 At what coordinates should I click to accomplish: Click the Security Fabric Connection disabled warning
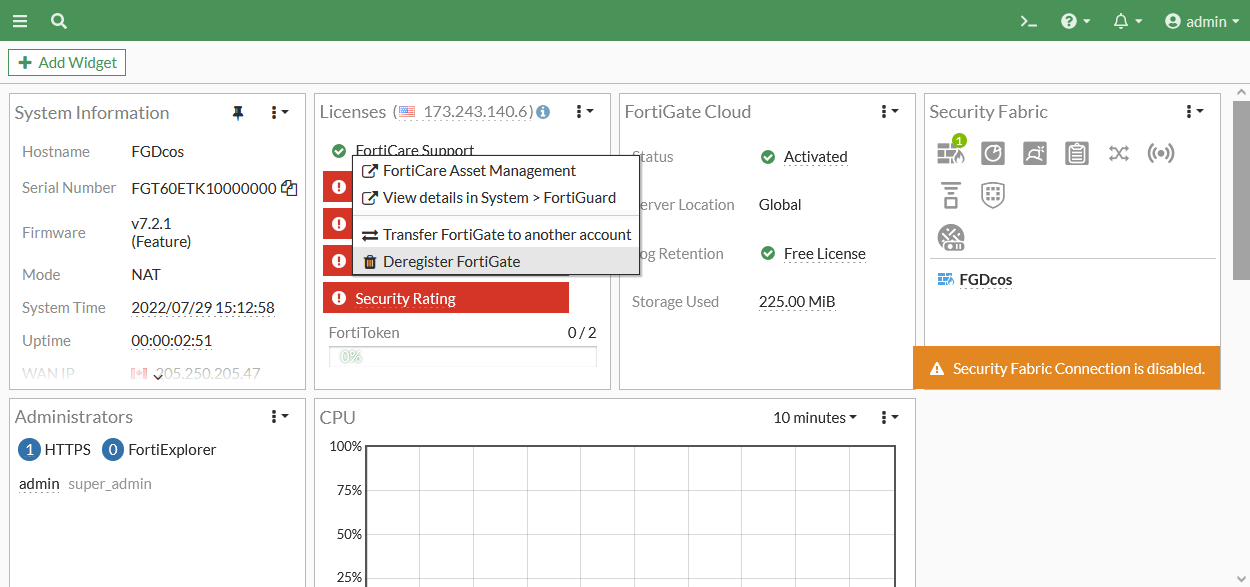pos(1067,368)
